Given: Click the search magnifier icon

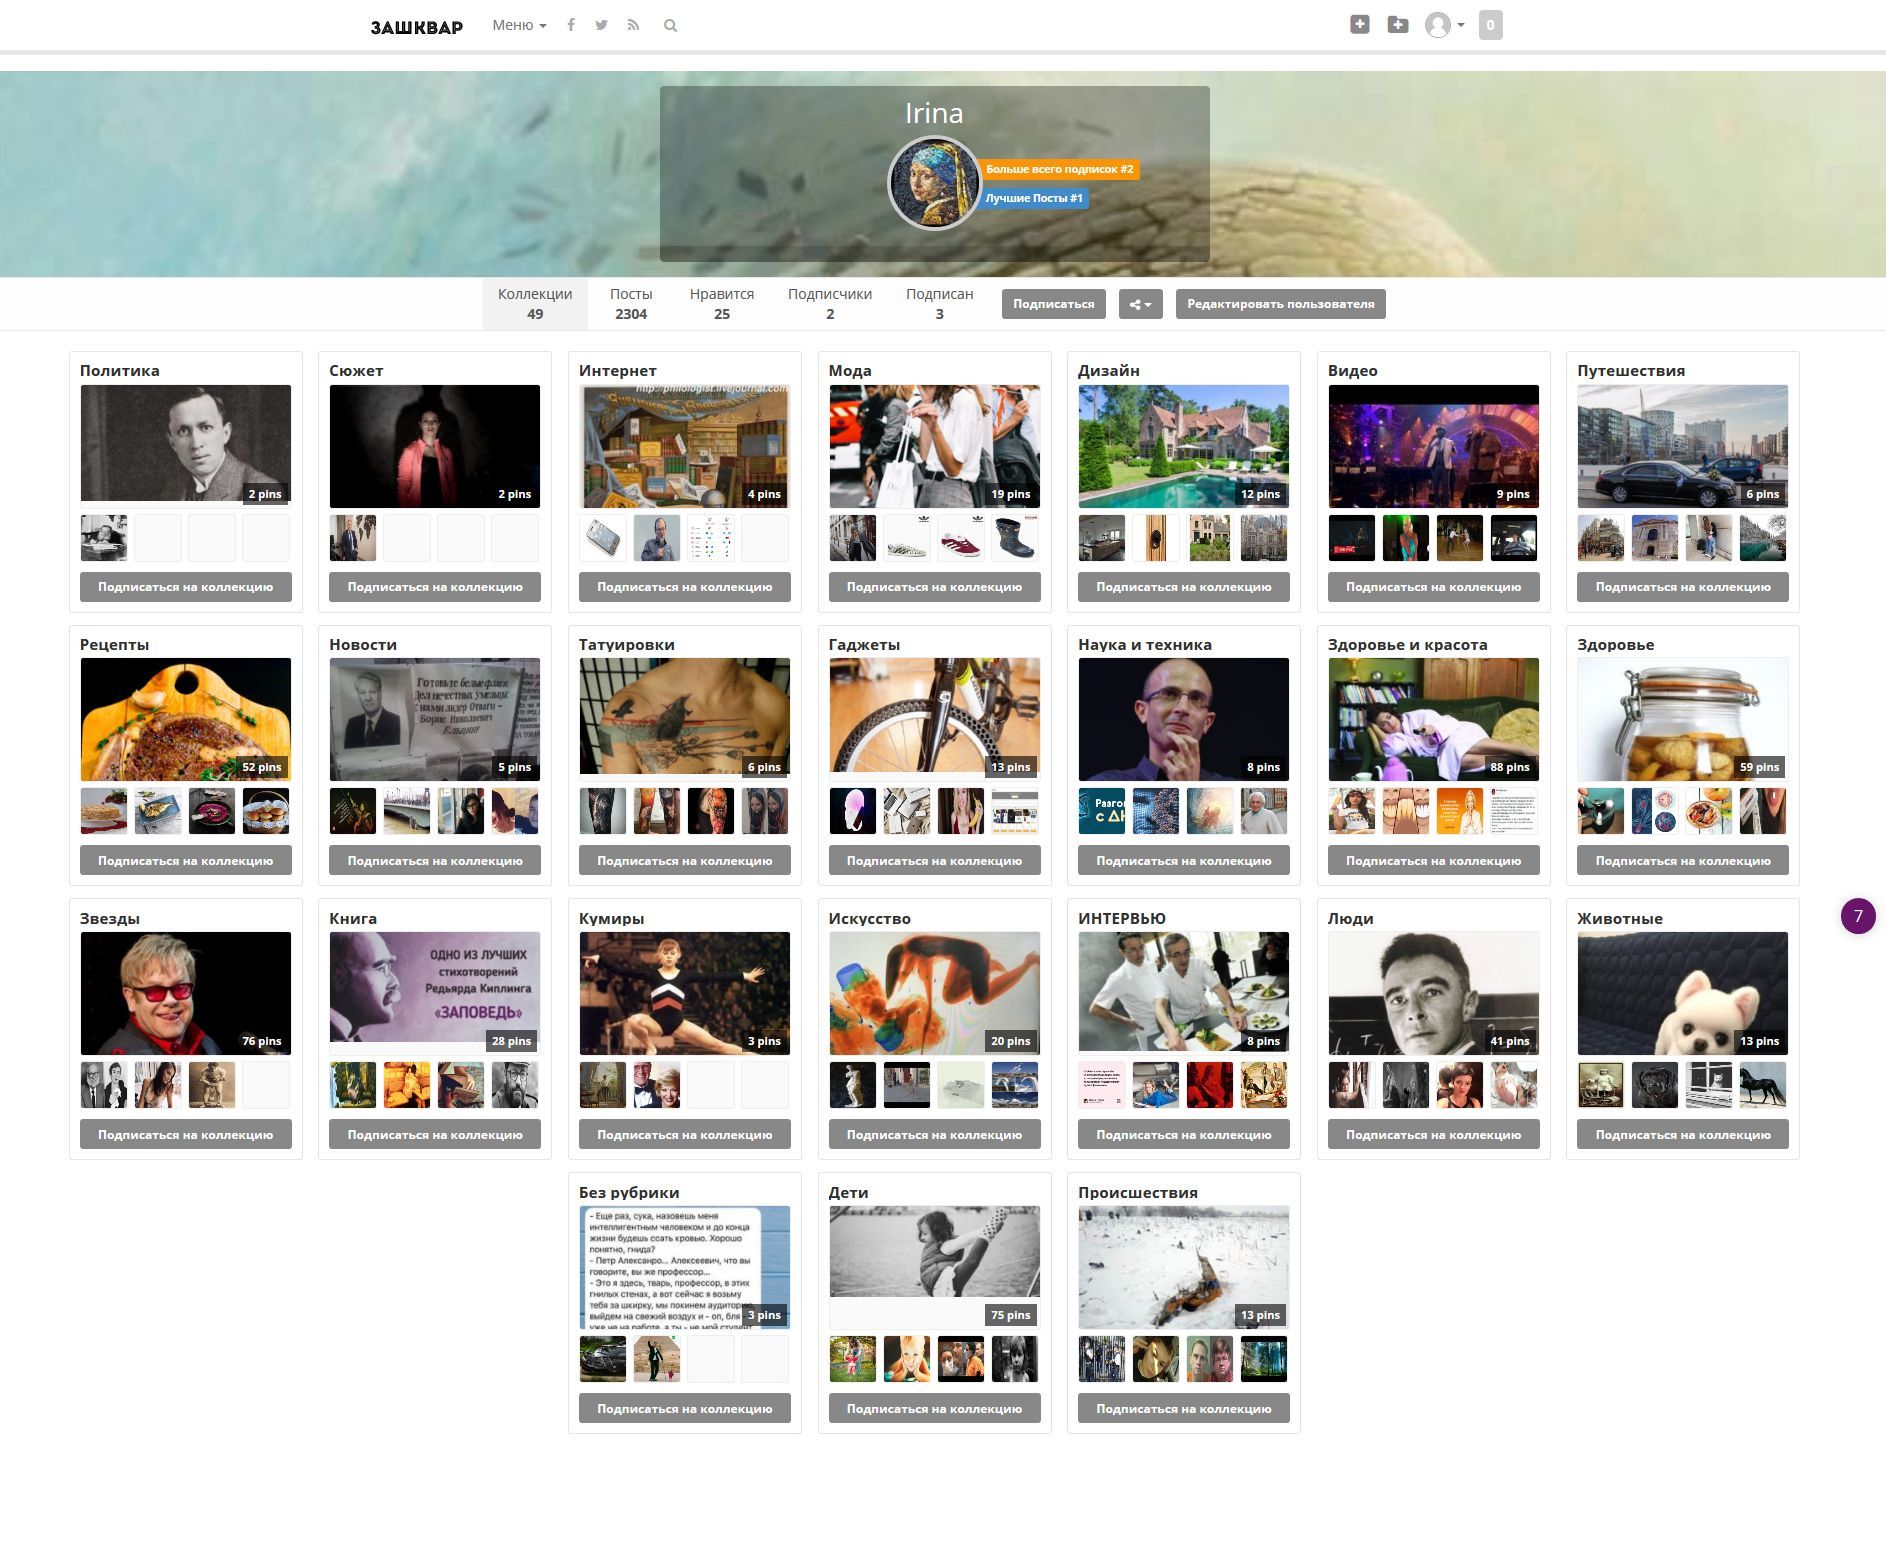Looking at the screenshot, I should pos(670,26).
